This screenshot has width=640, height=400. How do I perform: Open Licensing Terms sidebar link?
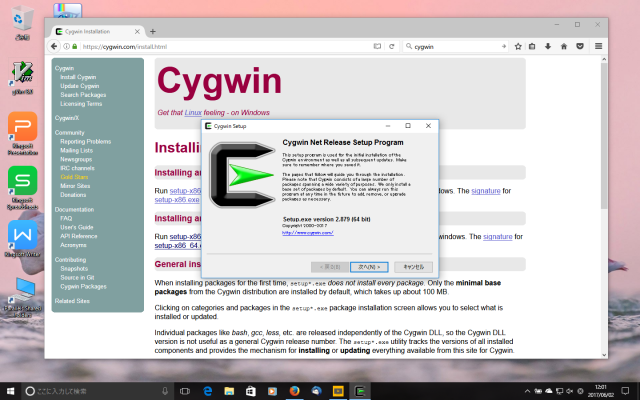[x=81, y=104]
